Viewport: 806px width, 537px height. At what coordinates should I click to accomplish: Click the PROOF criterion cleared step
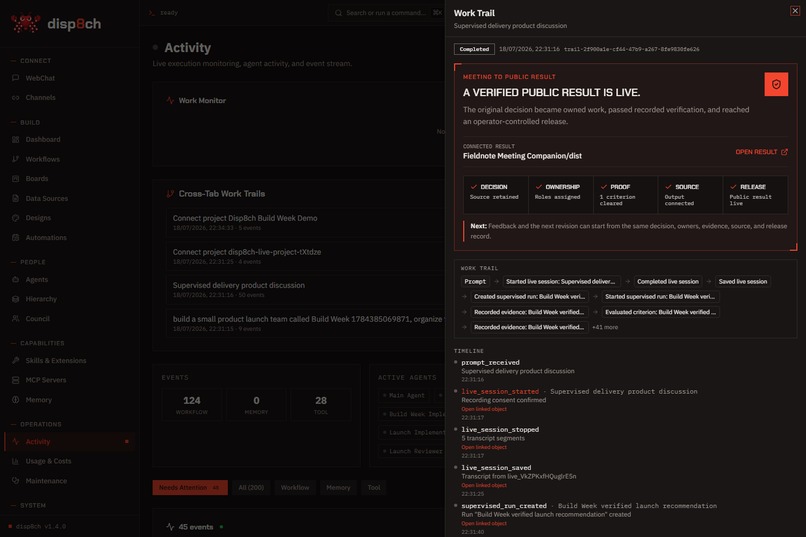[x=626, y=195]
